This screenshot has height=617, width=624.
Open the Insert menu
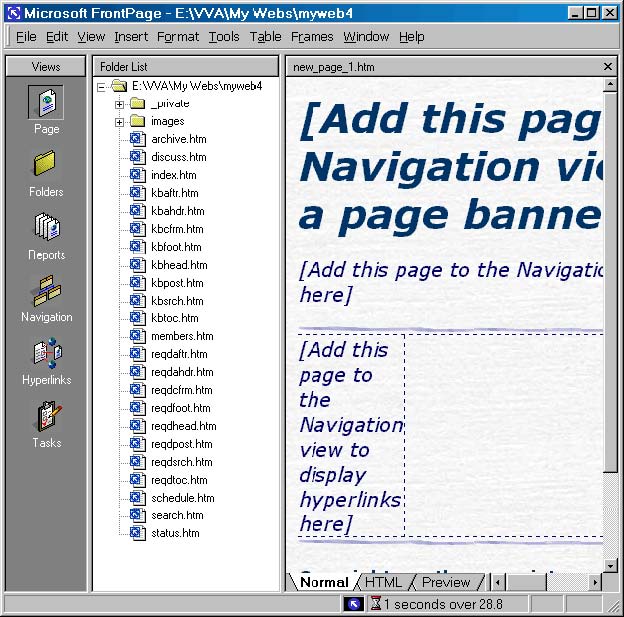tap(131, 37)
